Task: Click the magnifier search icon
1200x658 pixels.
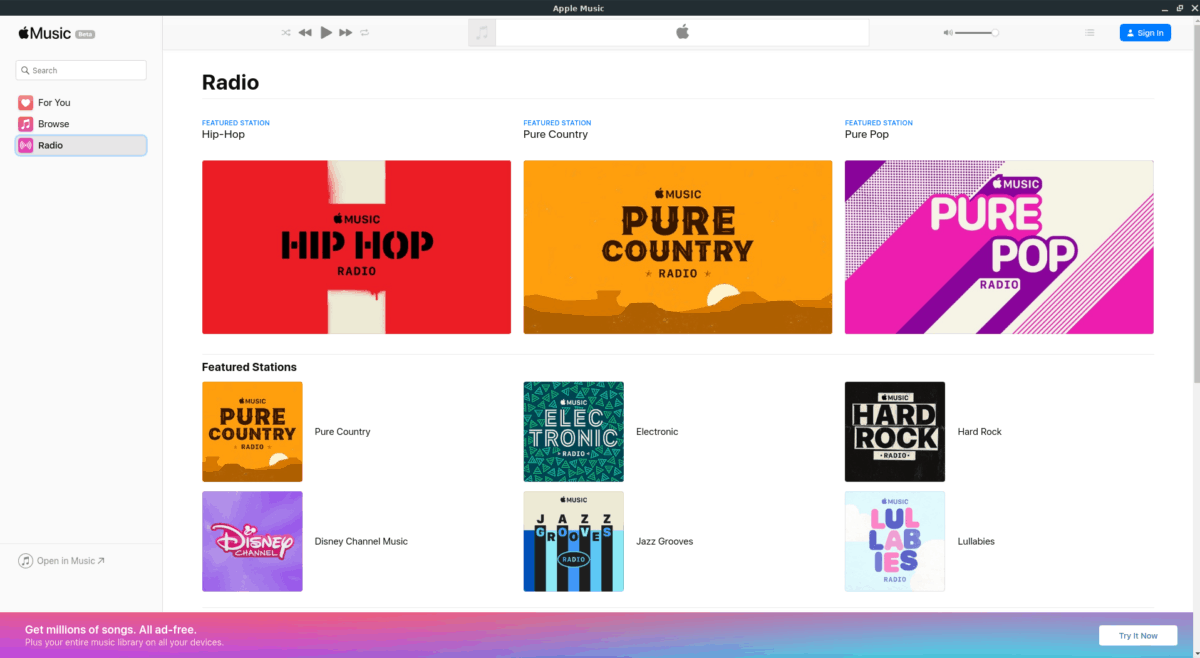Action: tap(25, 71)
